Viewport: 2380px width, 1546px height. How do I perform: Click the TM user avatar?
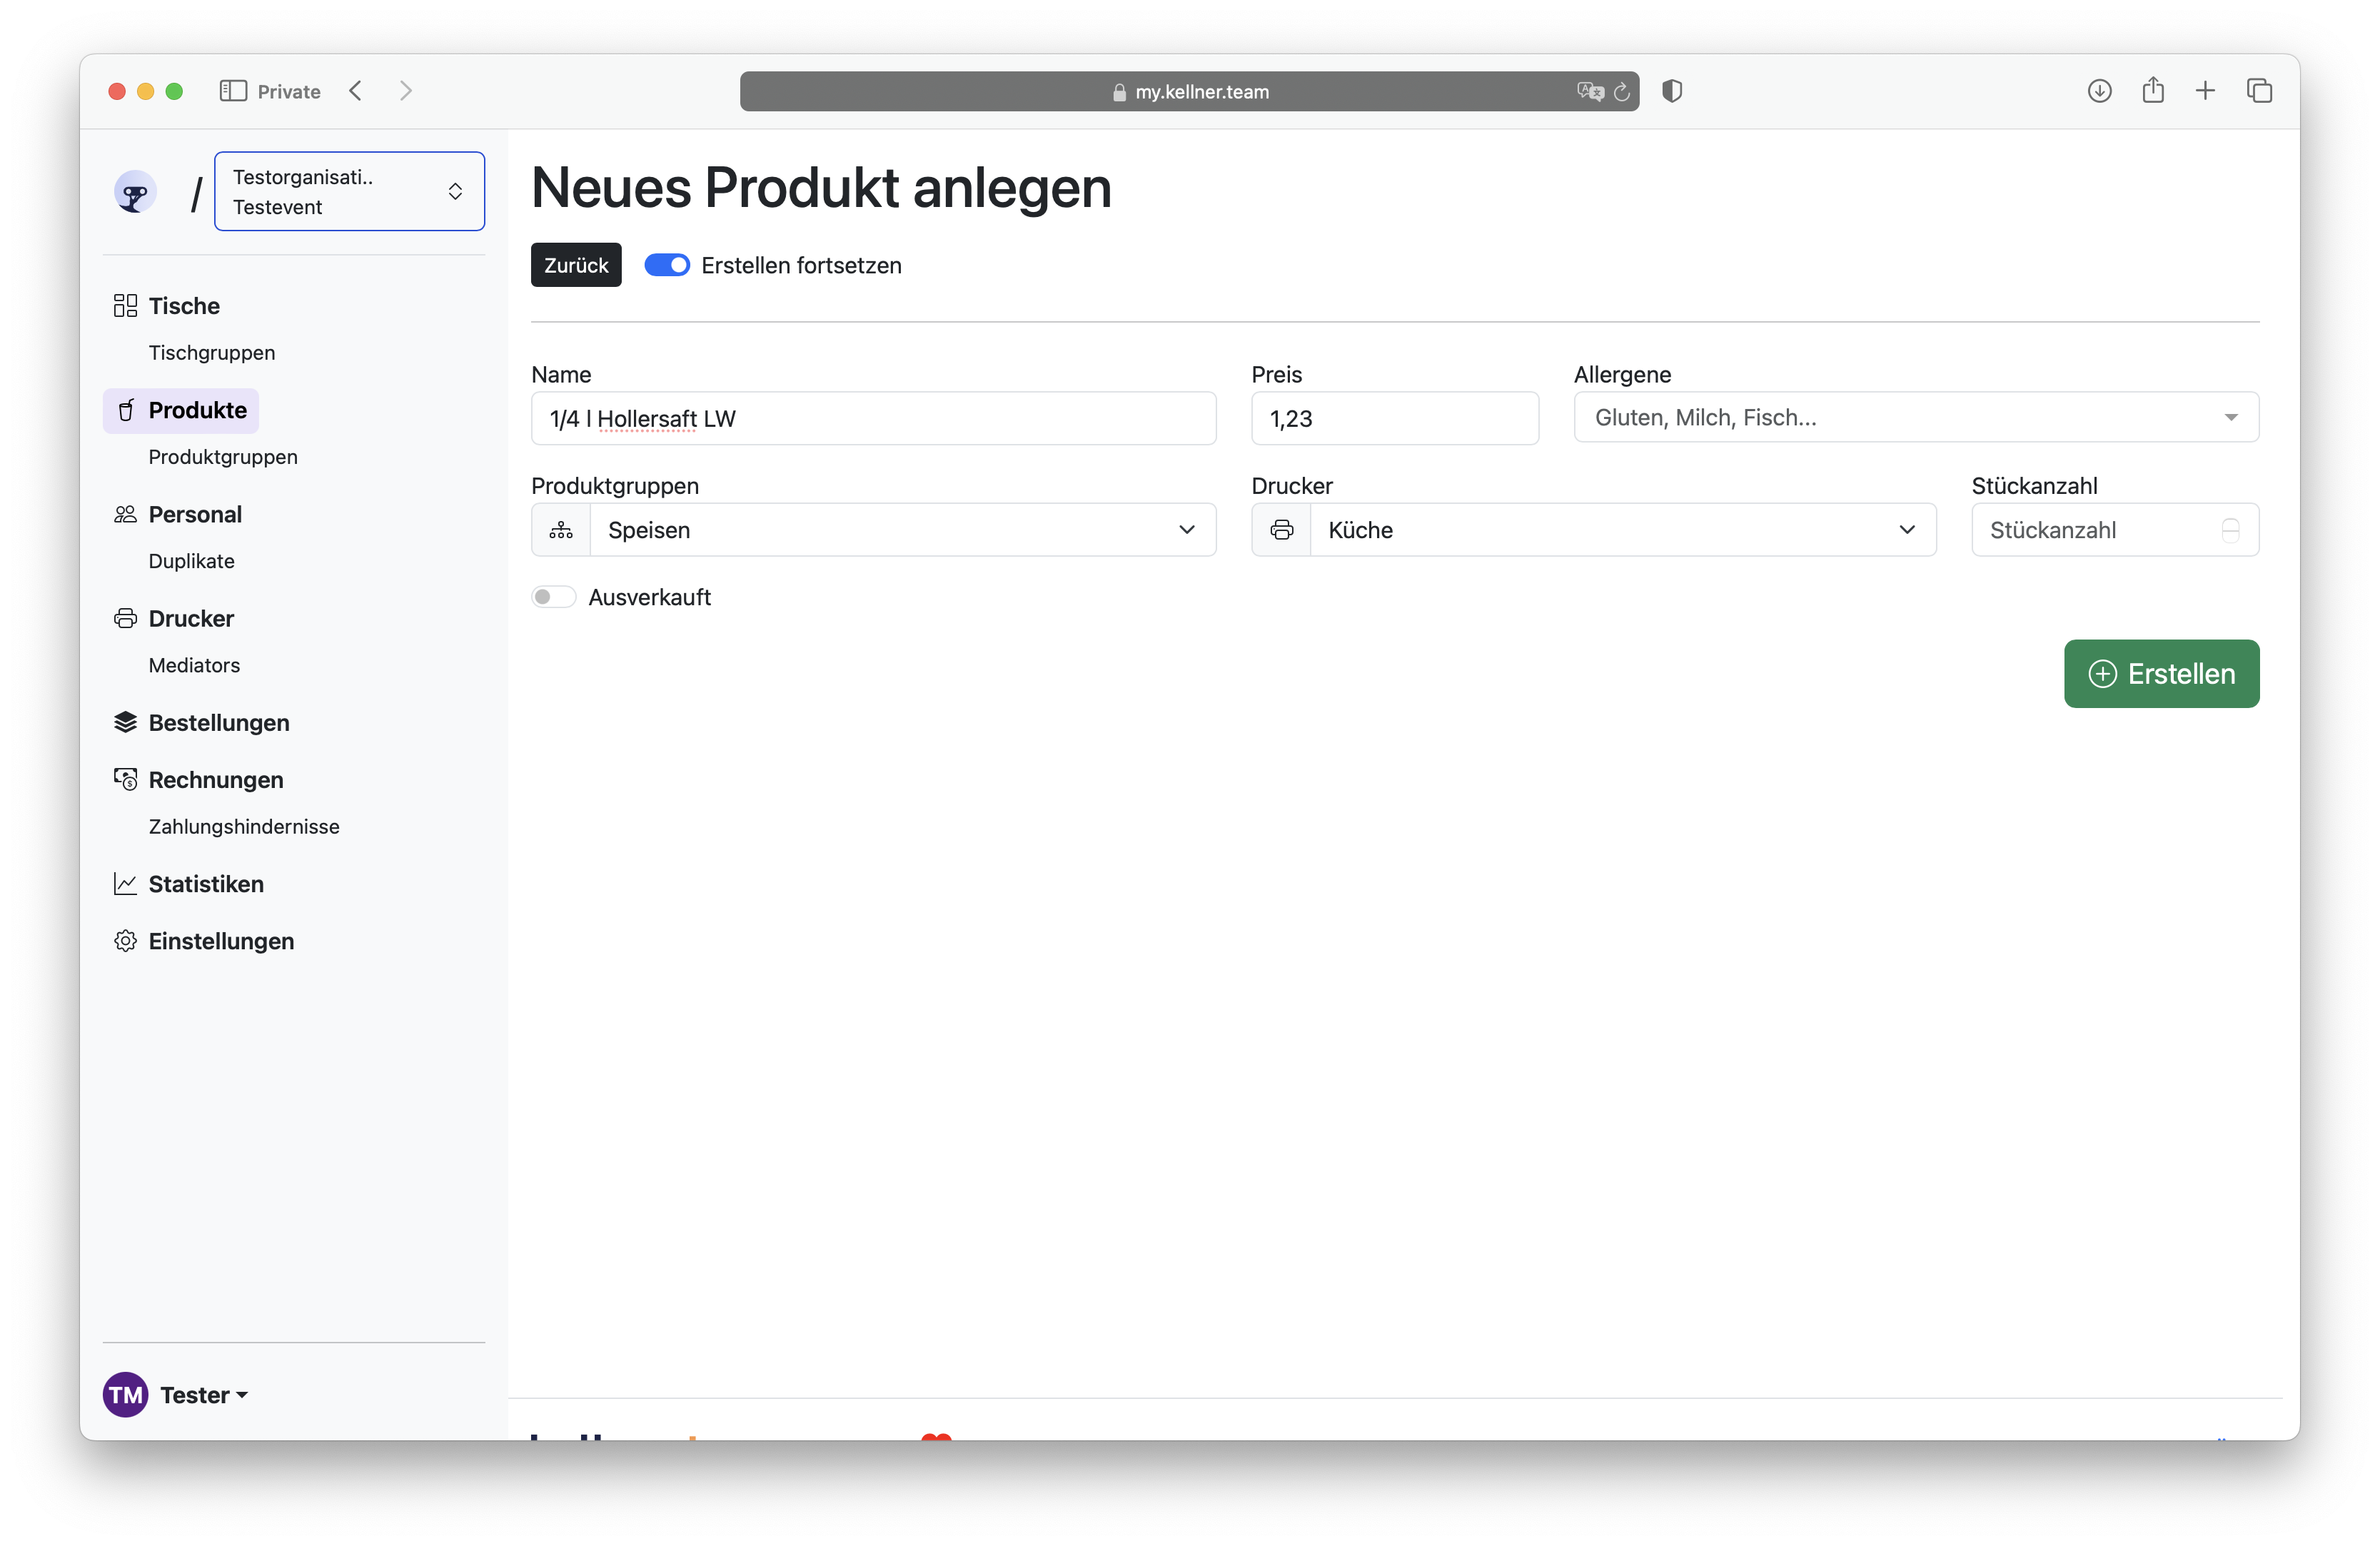tap(126, 1394)
